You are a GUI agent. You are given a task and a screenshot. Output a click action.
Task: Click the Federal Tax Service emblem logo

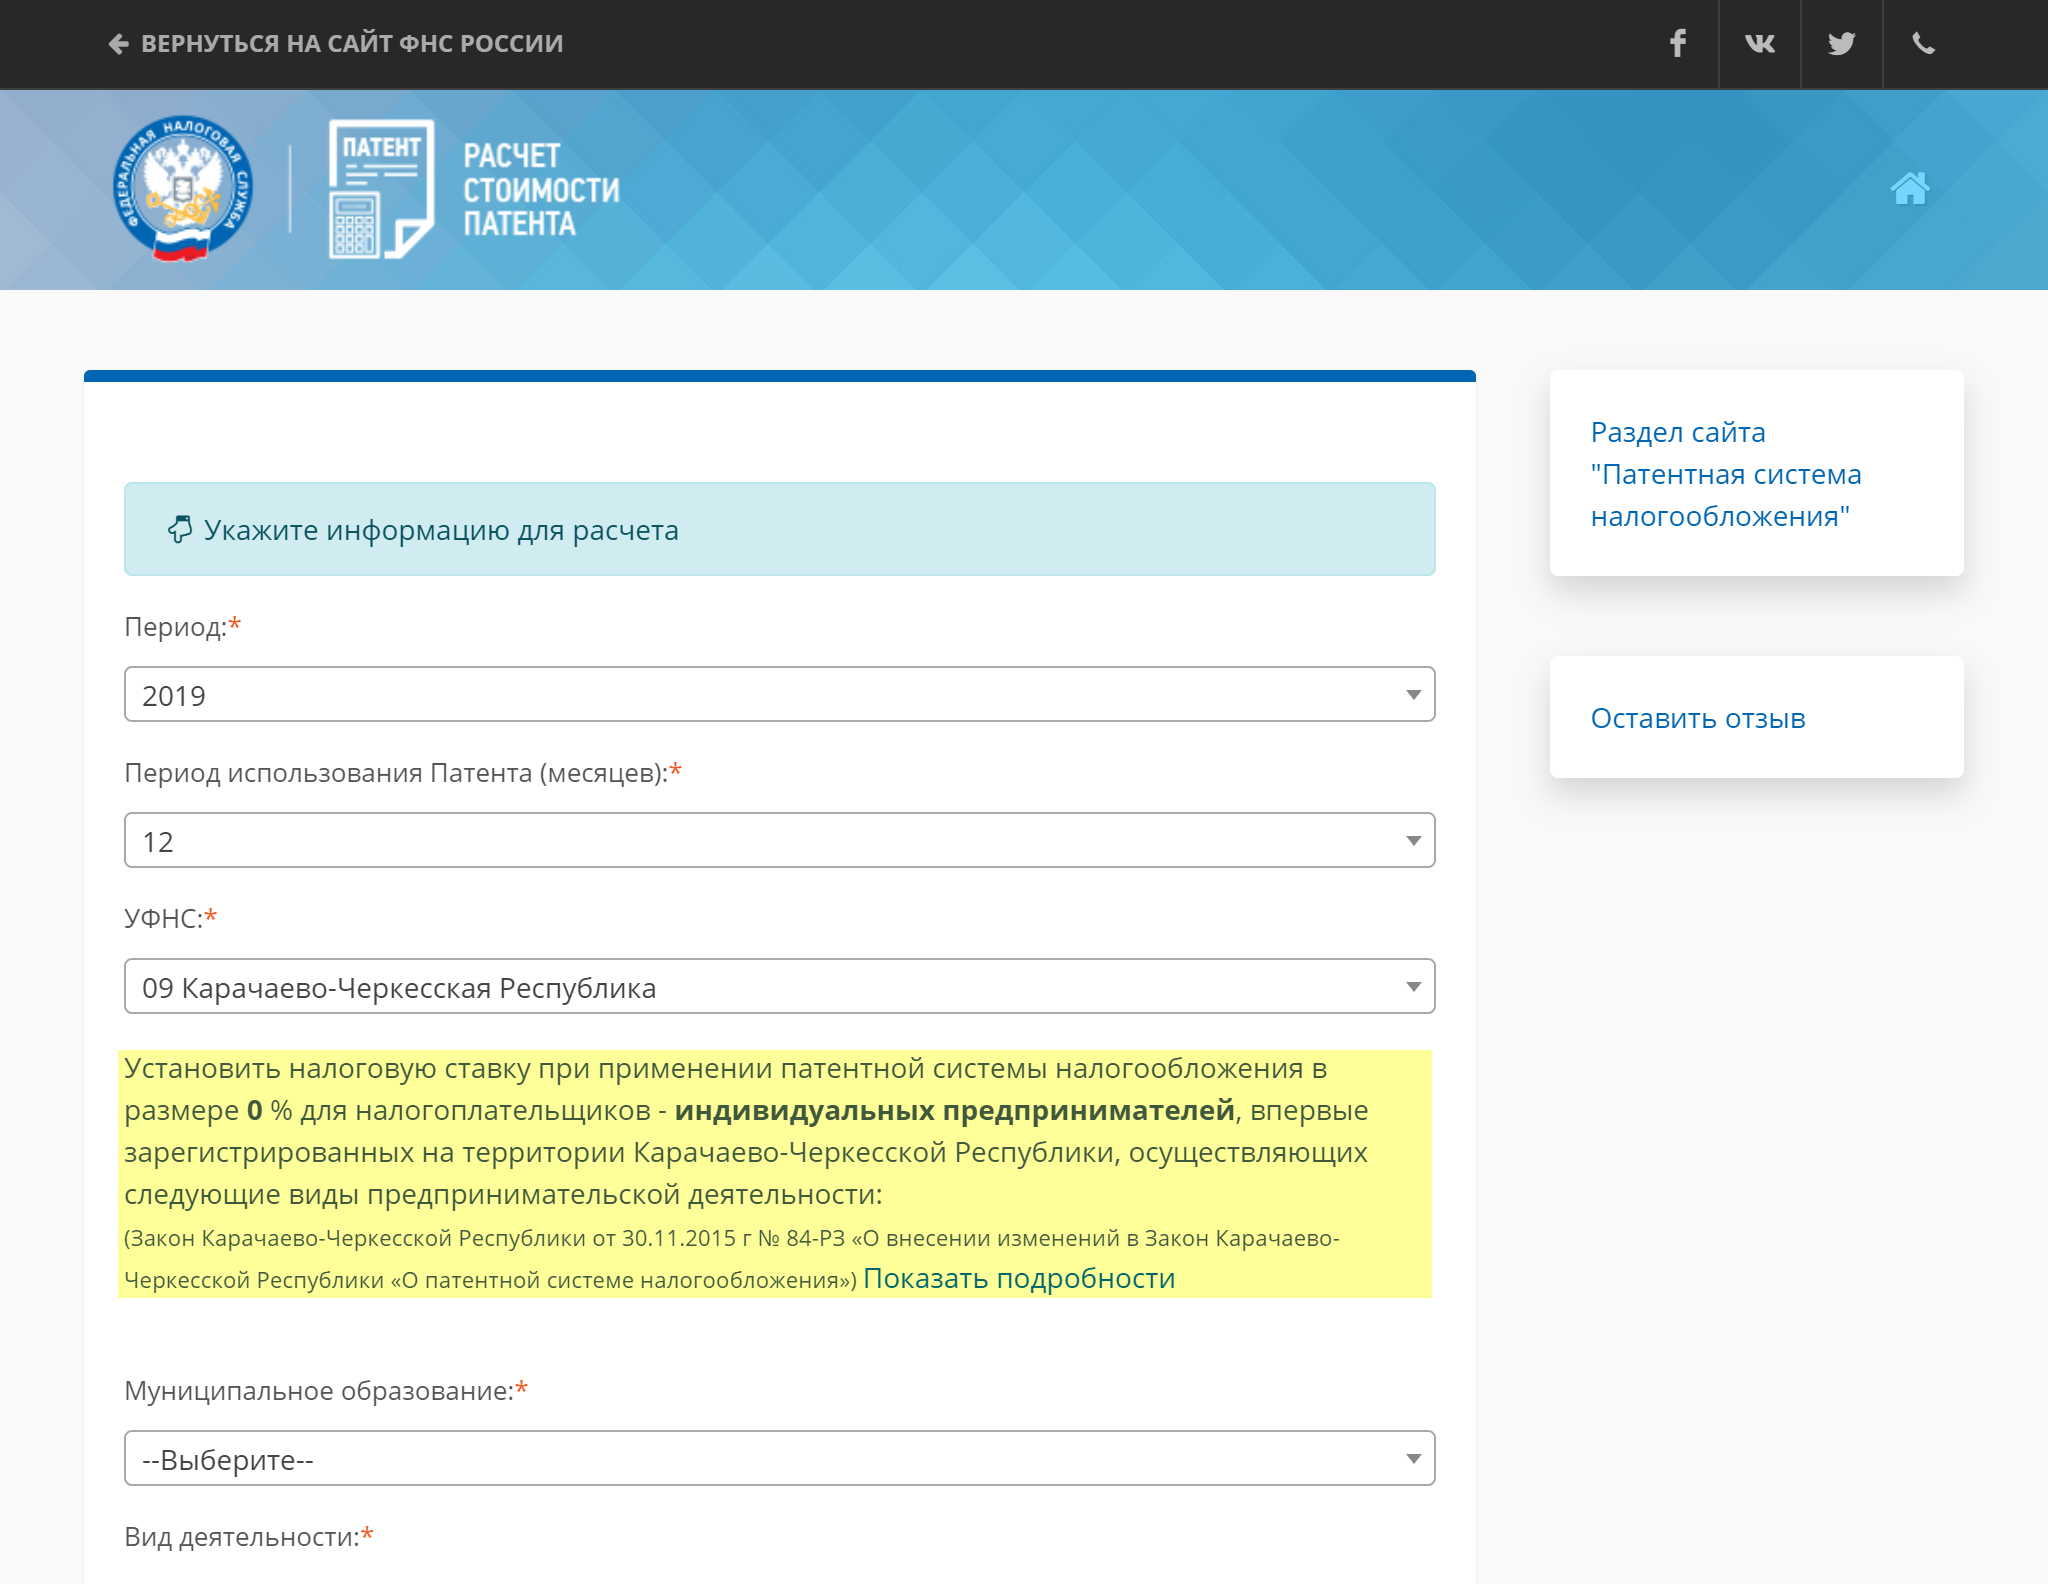pos(182,188)
